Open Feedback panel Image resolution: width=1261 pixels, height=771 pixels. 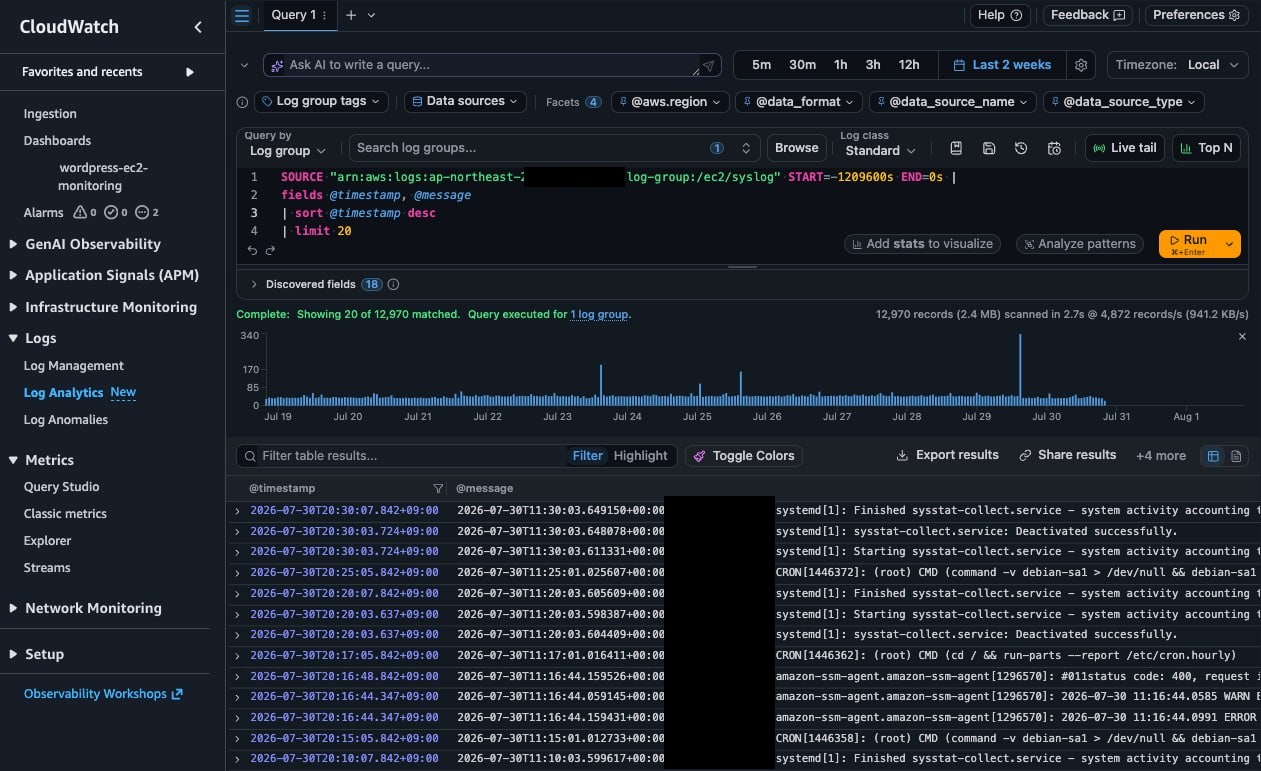click(1088, 15)
